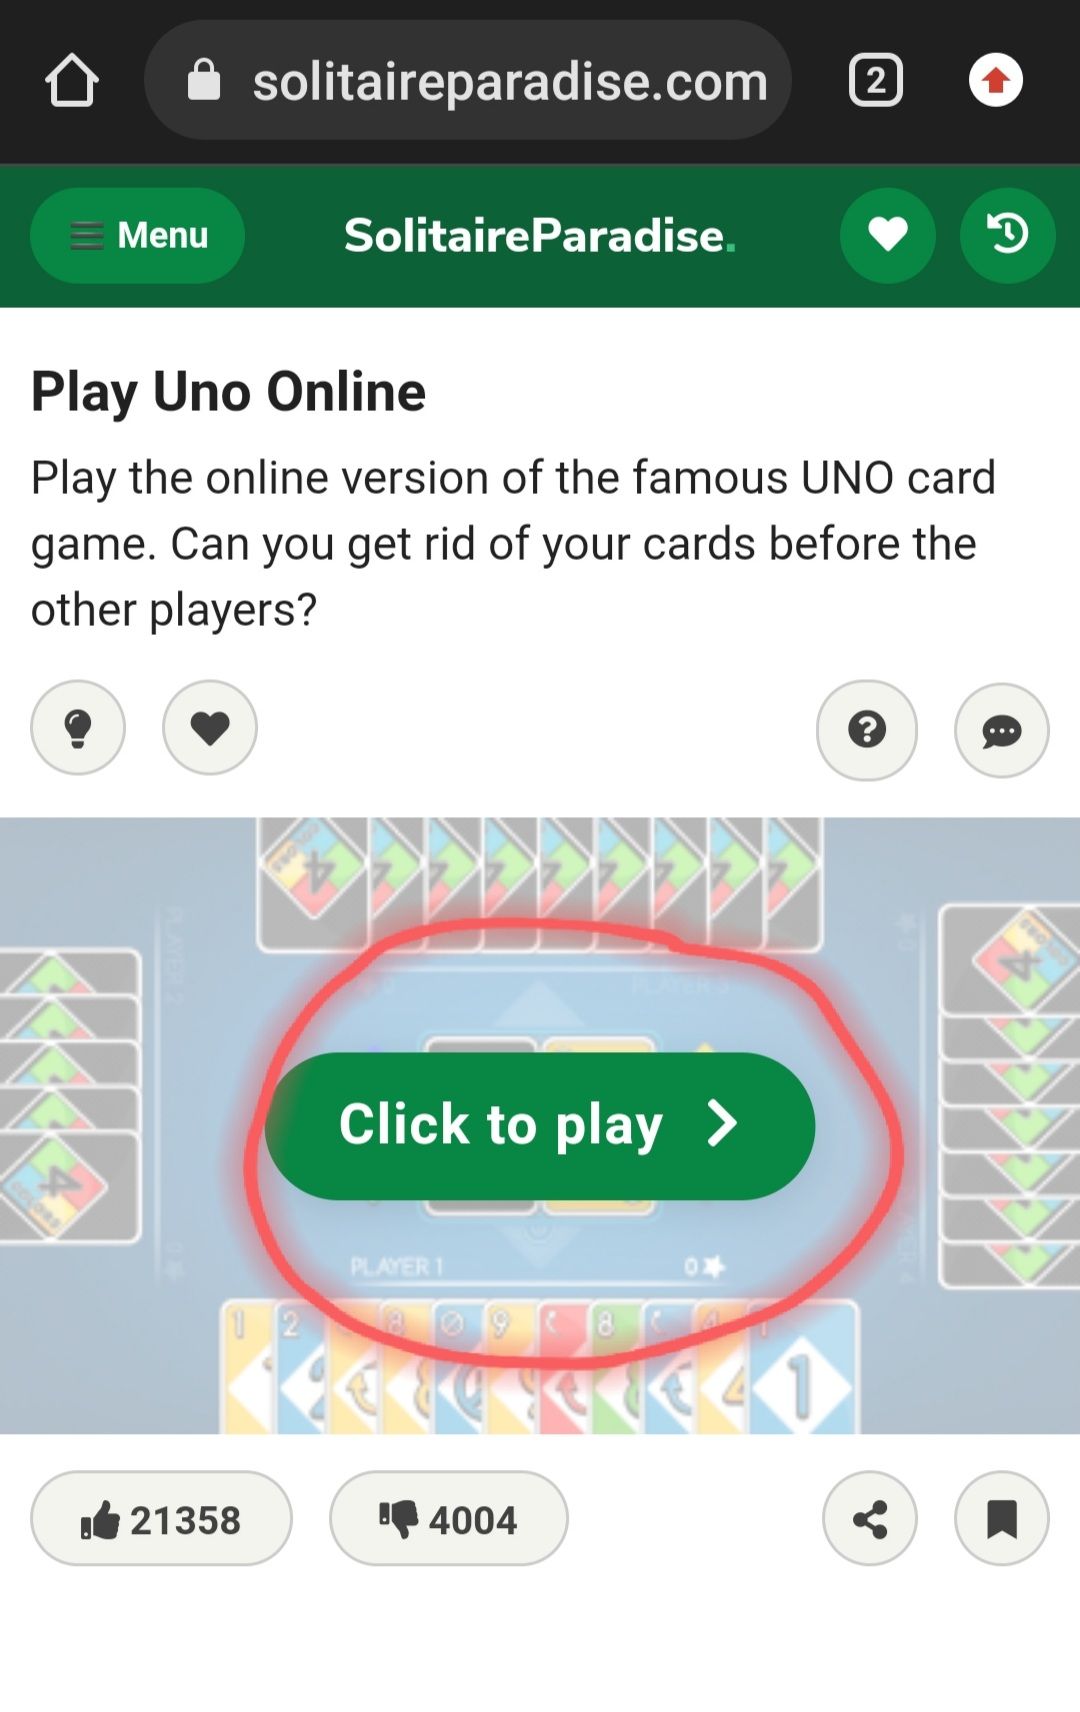Open recently played history icon
Viewport: 1080px width, 1712px height.
(1008, 235)
